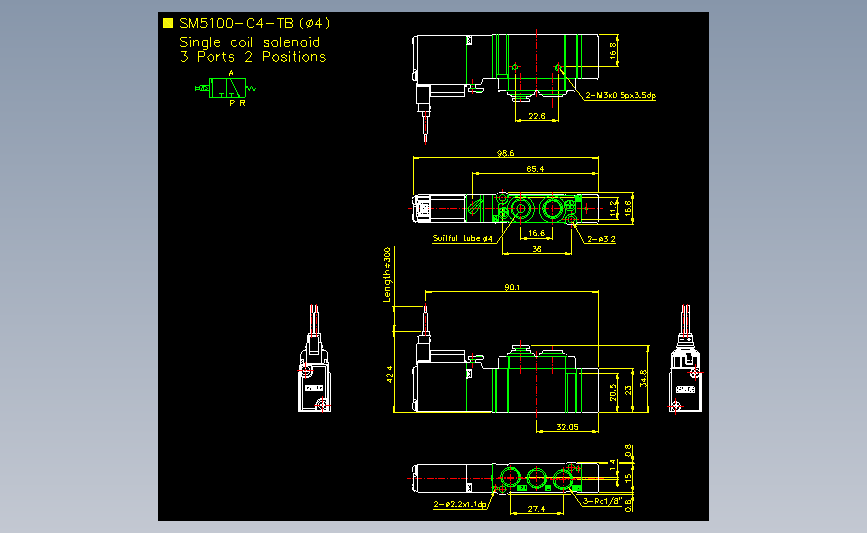The height and width of the screenshot is (533, 867).
Task: Select the 42.4 vertical dimension
Action: [389, 374]
